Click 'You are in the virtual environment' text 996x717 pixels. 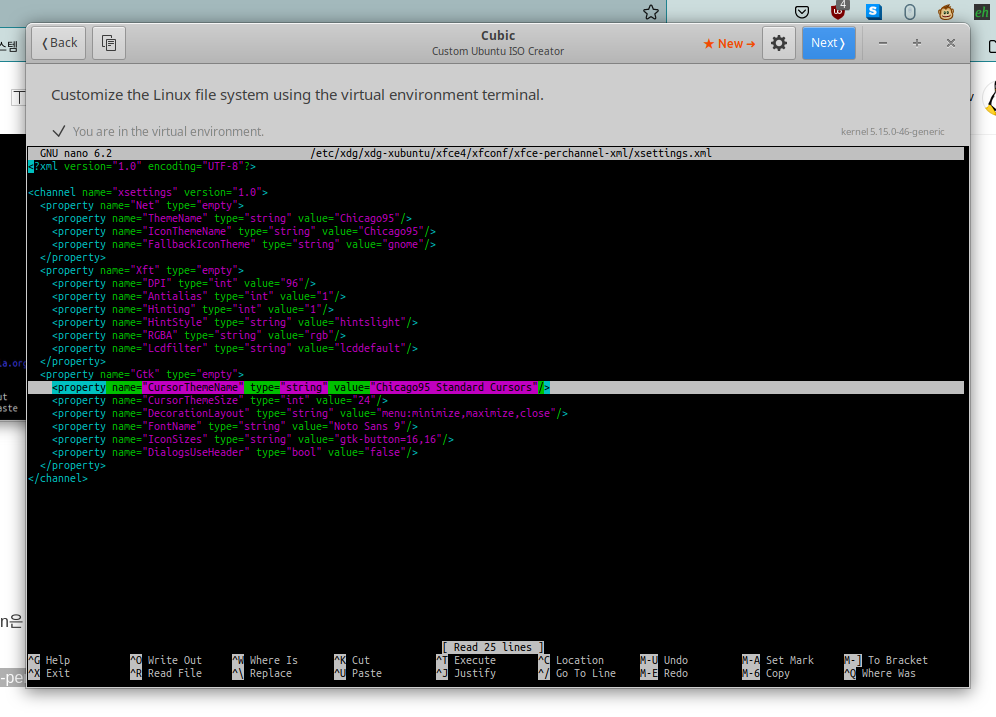(x=168, y=131)
